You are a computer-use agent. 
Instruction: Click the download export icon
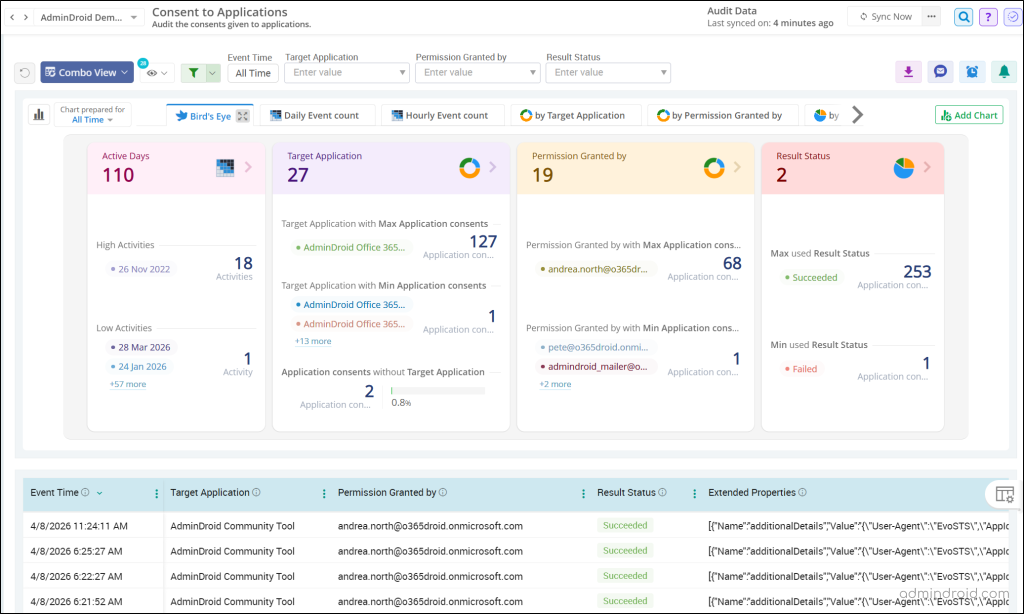(908, 72)
